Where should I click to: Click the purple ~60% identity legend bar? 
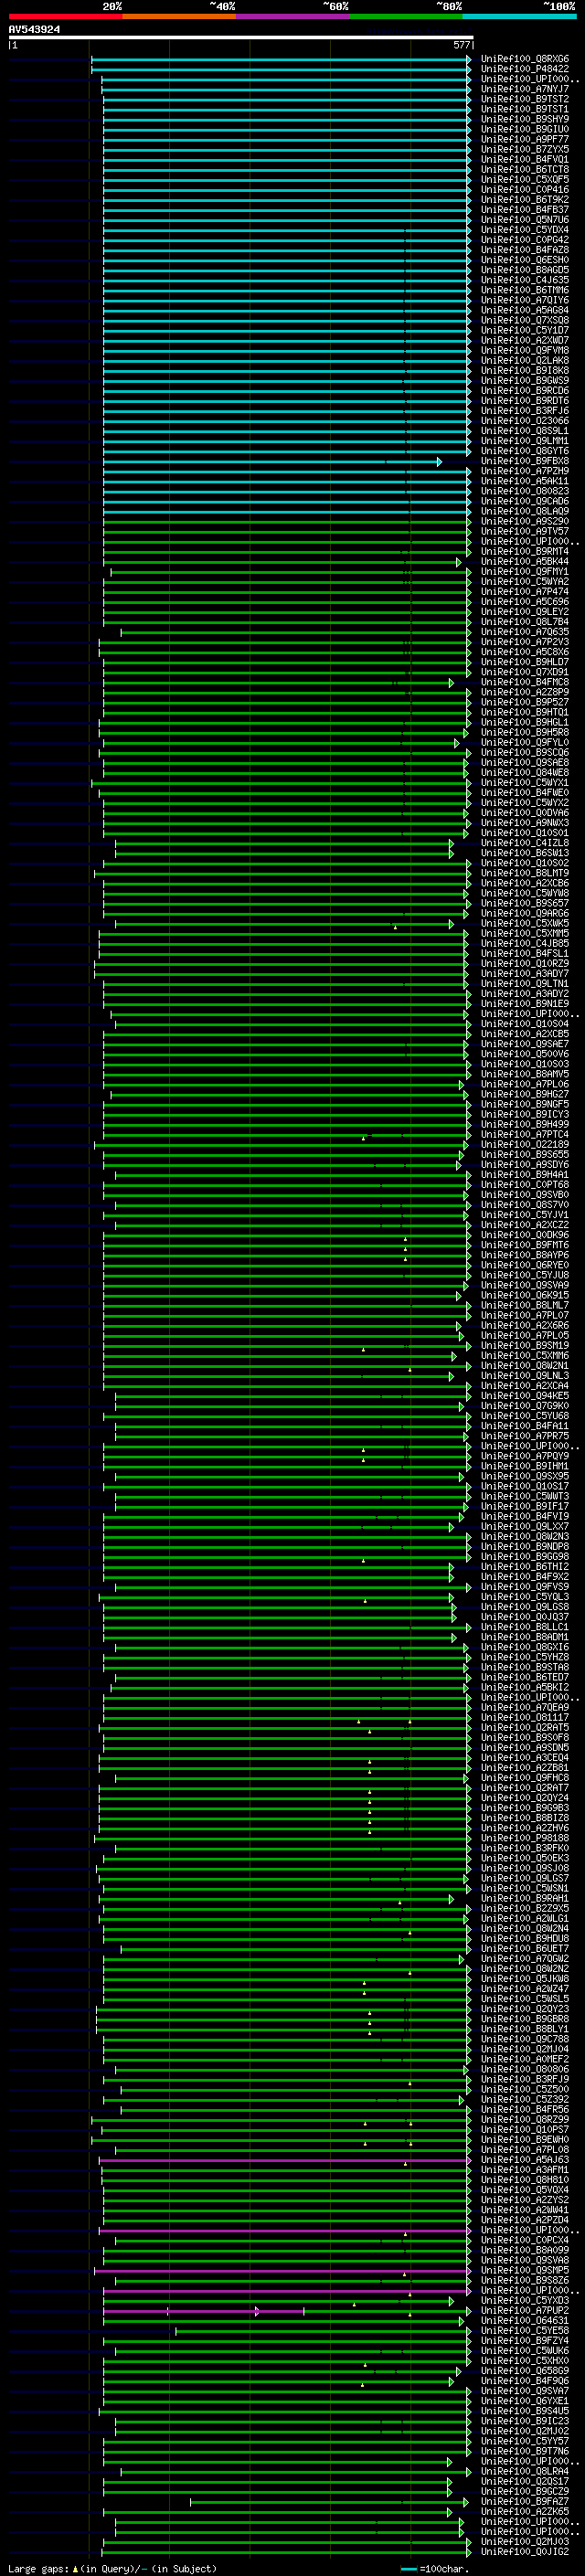(x=292, y=16)
